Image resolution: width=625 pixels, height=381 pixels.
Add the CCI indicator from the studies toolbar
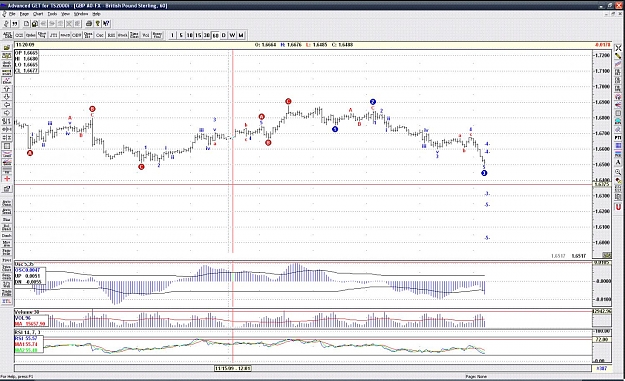tap(19, 35)
